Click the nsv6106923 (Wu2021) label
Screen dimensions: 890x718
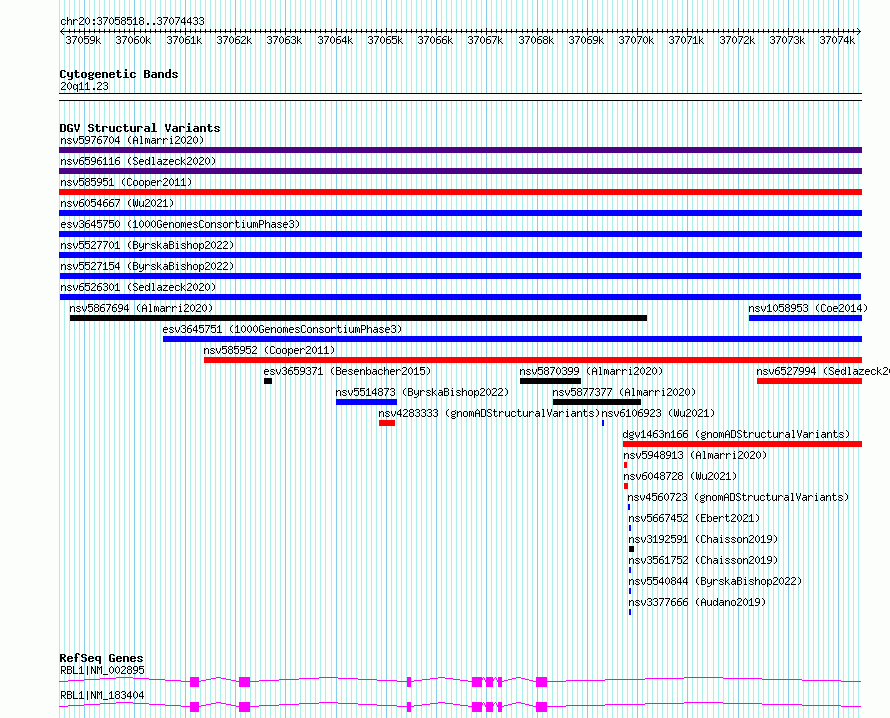pyautogui.click(x=658, y=413)
